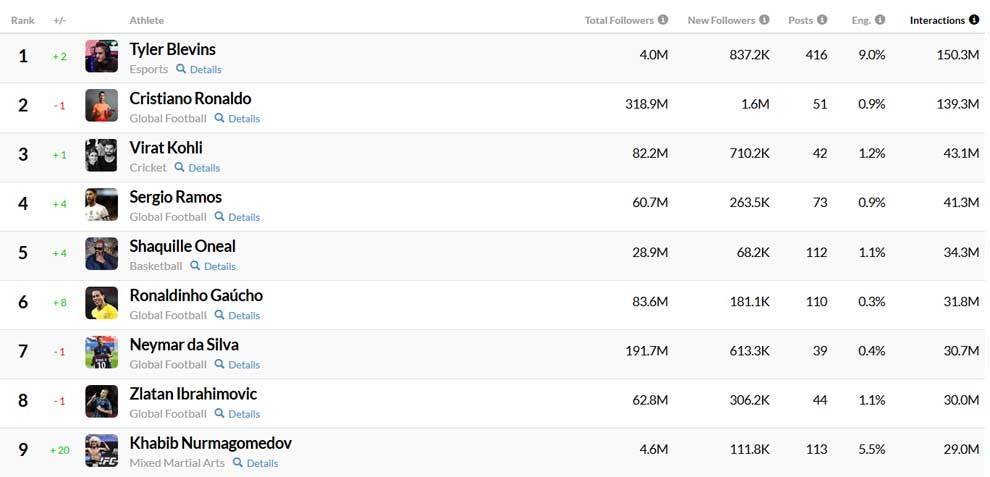Click the info icon next to Eng.
990x477 pixels.
880,20
